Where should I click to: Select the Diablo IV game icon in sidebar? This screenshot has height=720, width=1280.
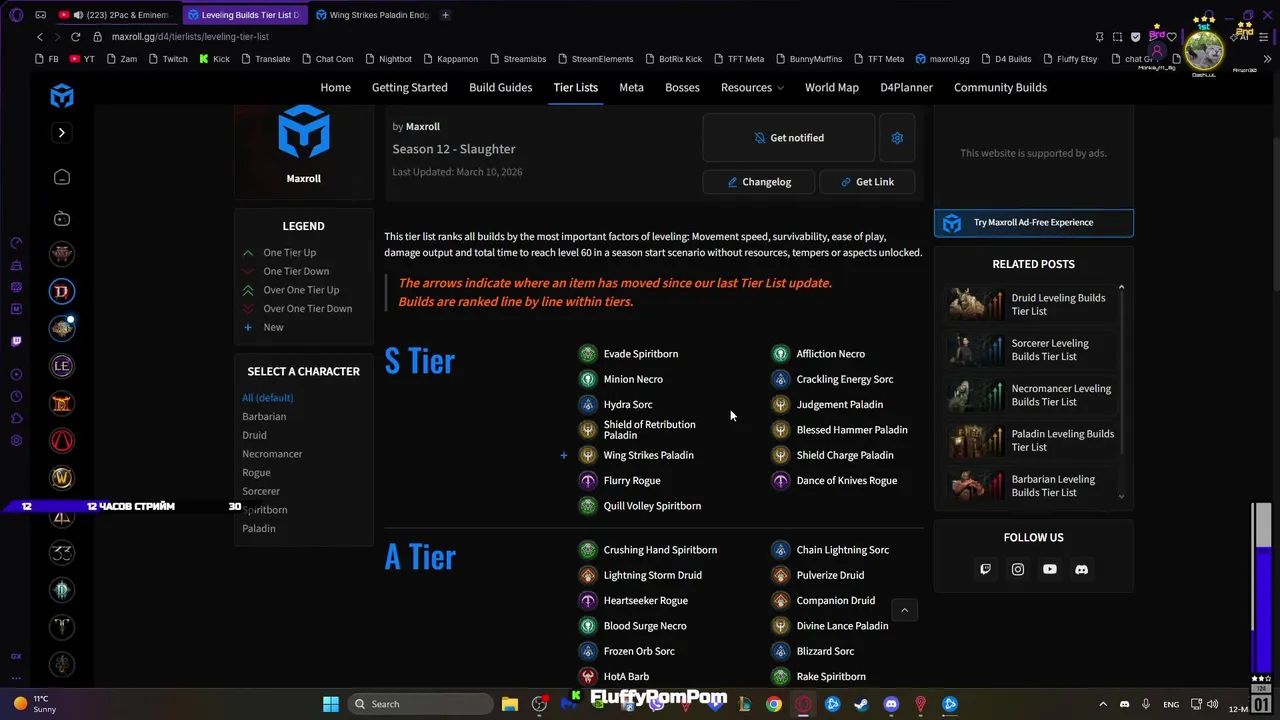click(x=62, y=291)
